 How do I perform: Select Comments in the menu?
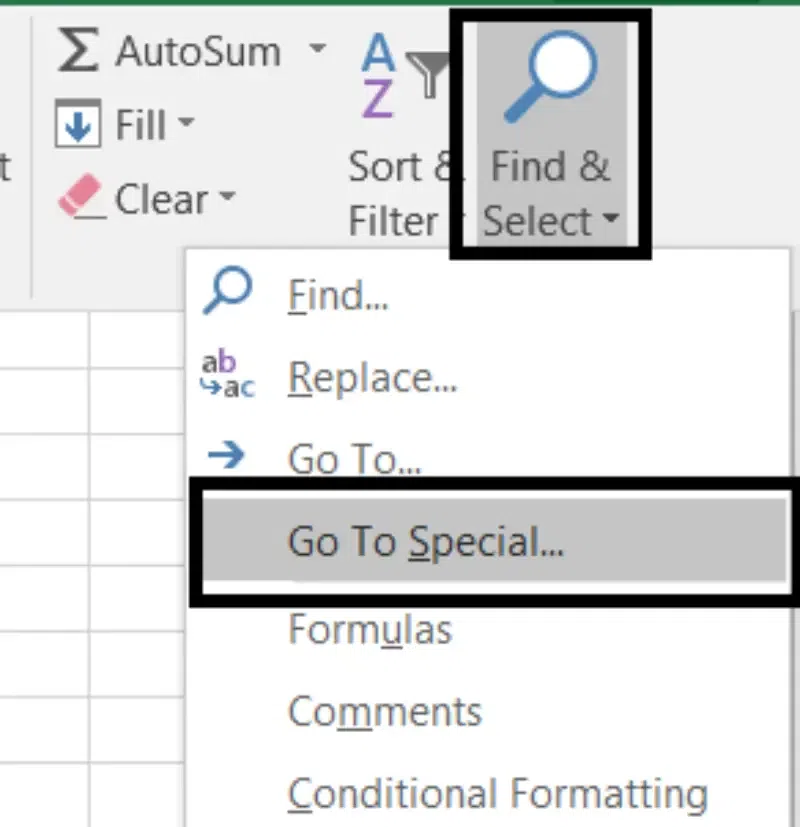tap(385, 711)
